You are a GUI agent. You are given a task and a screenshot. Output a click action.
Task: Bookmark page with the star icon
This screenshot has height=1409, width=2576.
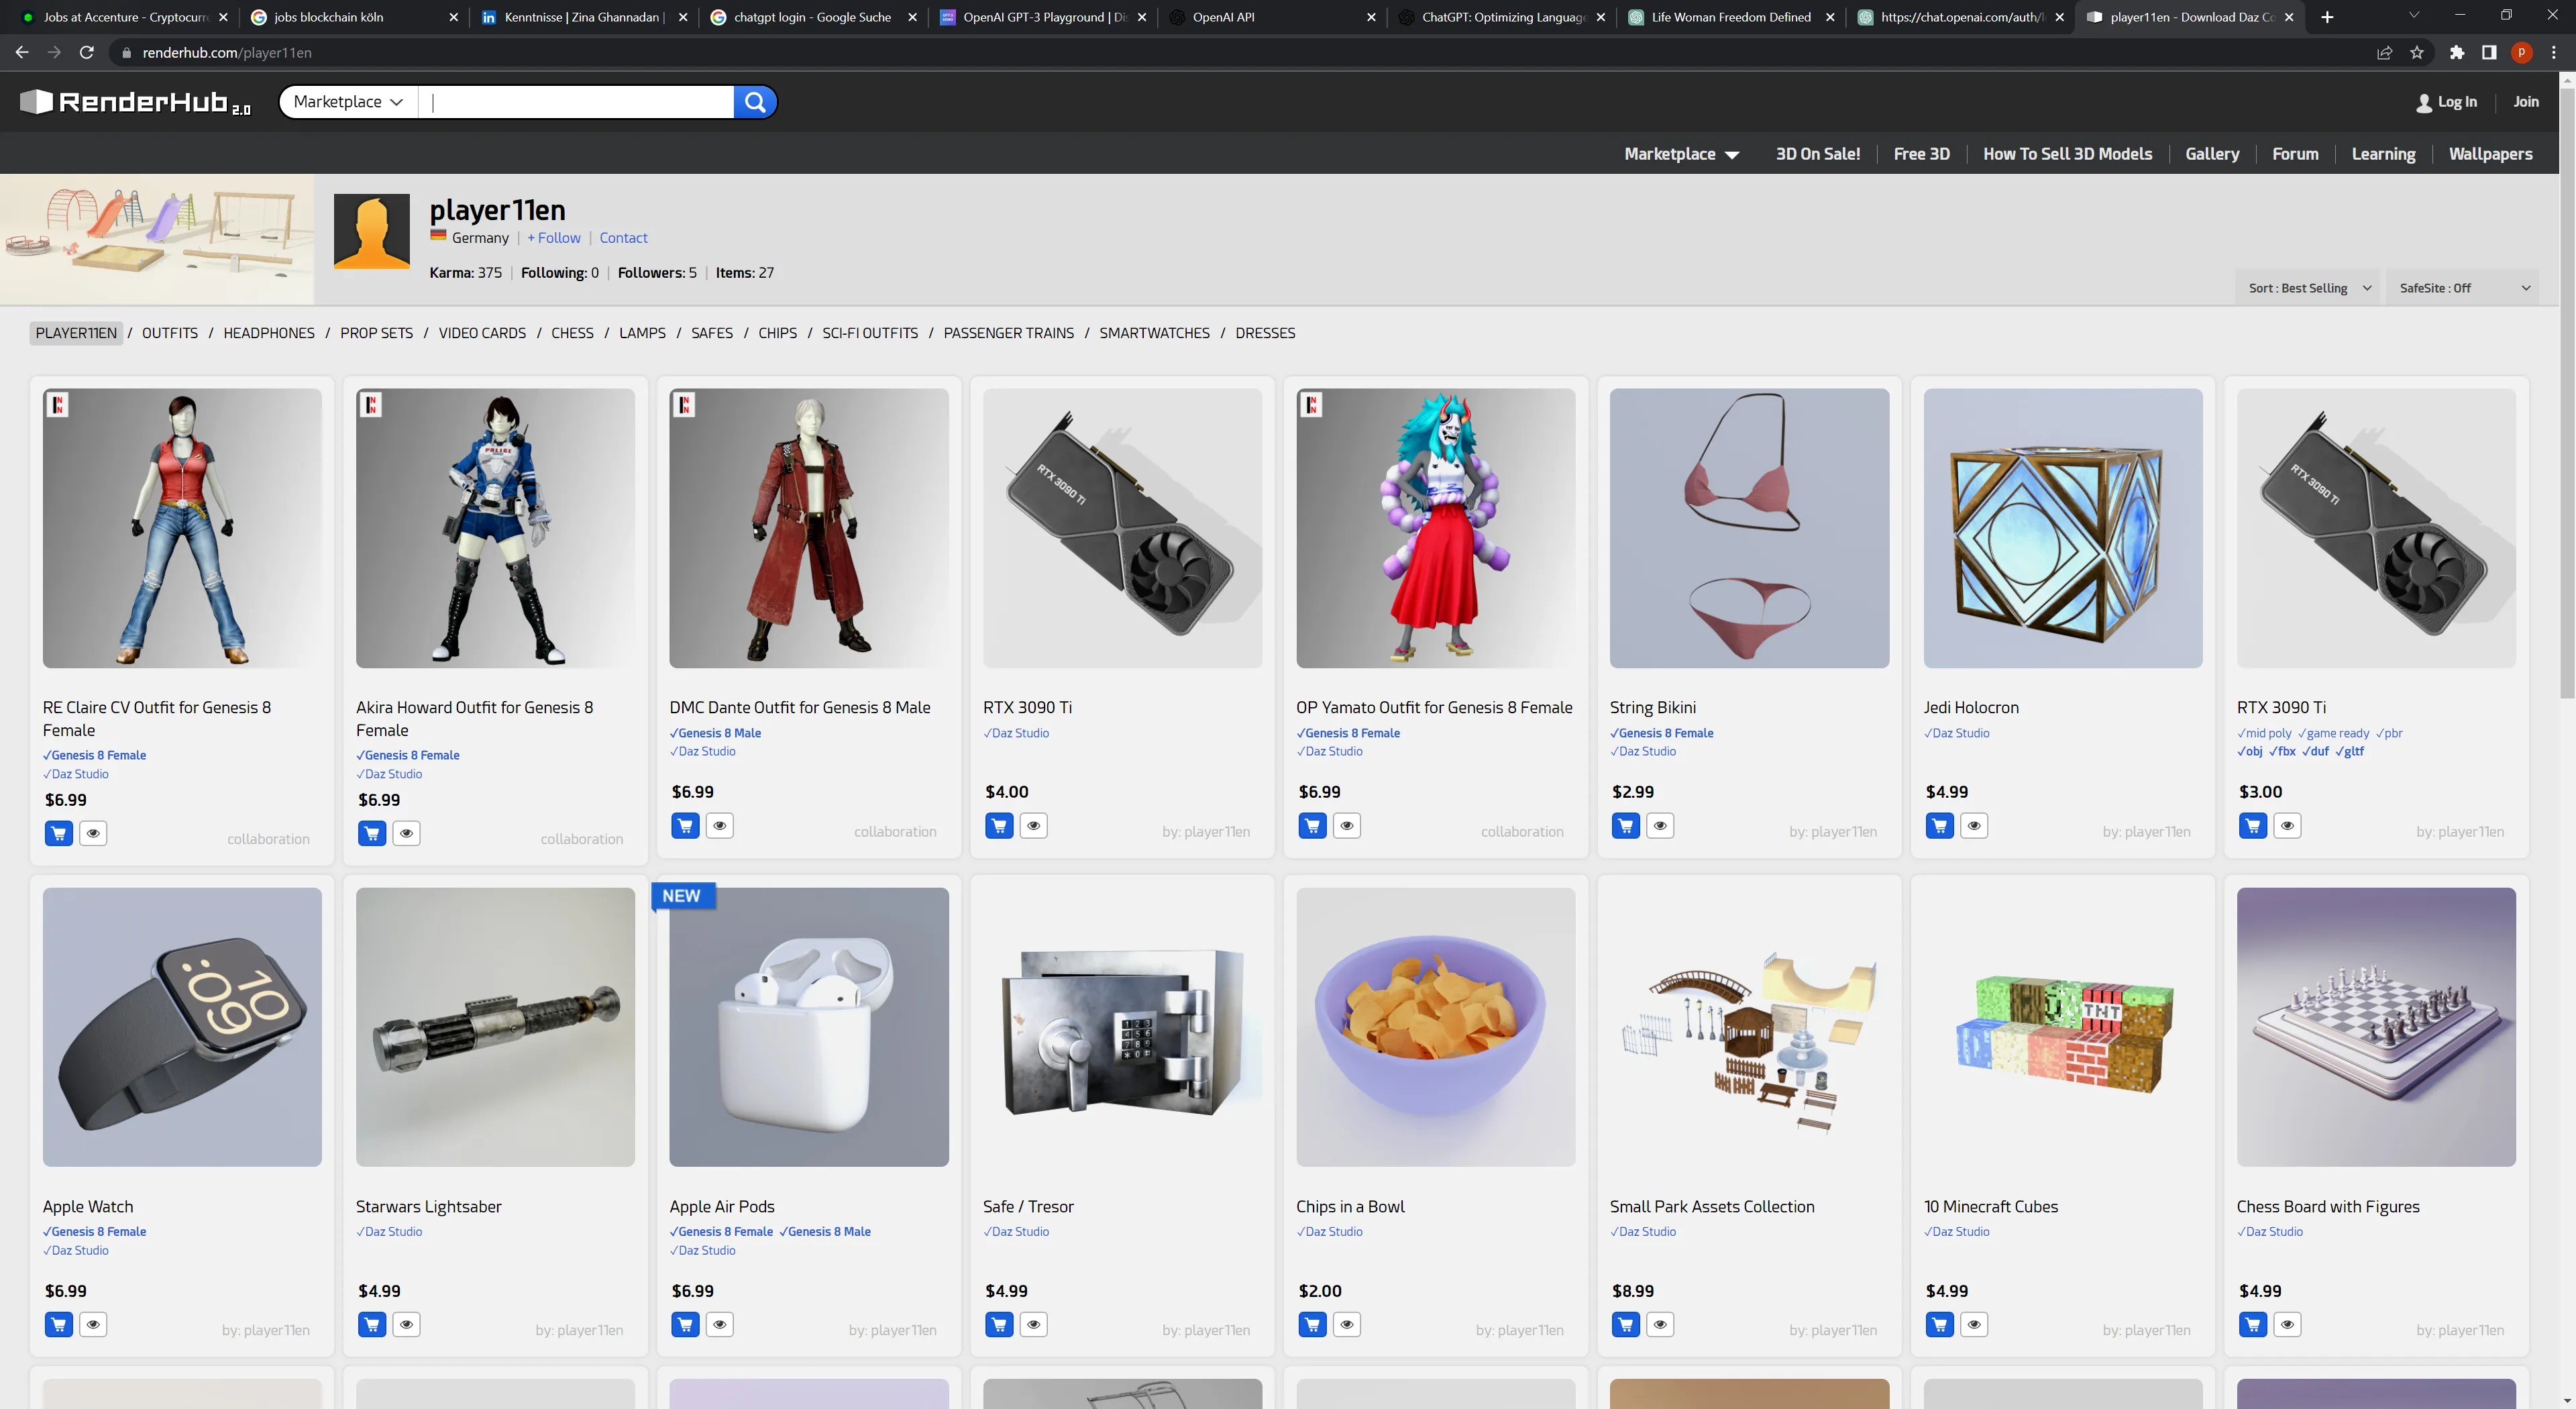pos(2417,53)
